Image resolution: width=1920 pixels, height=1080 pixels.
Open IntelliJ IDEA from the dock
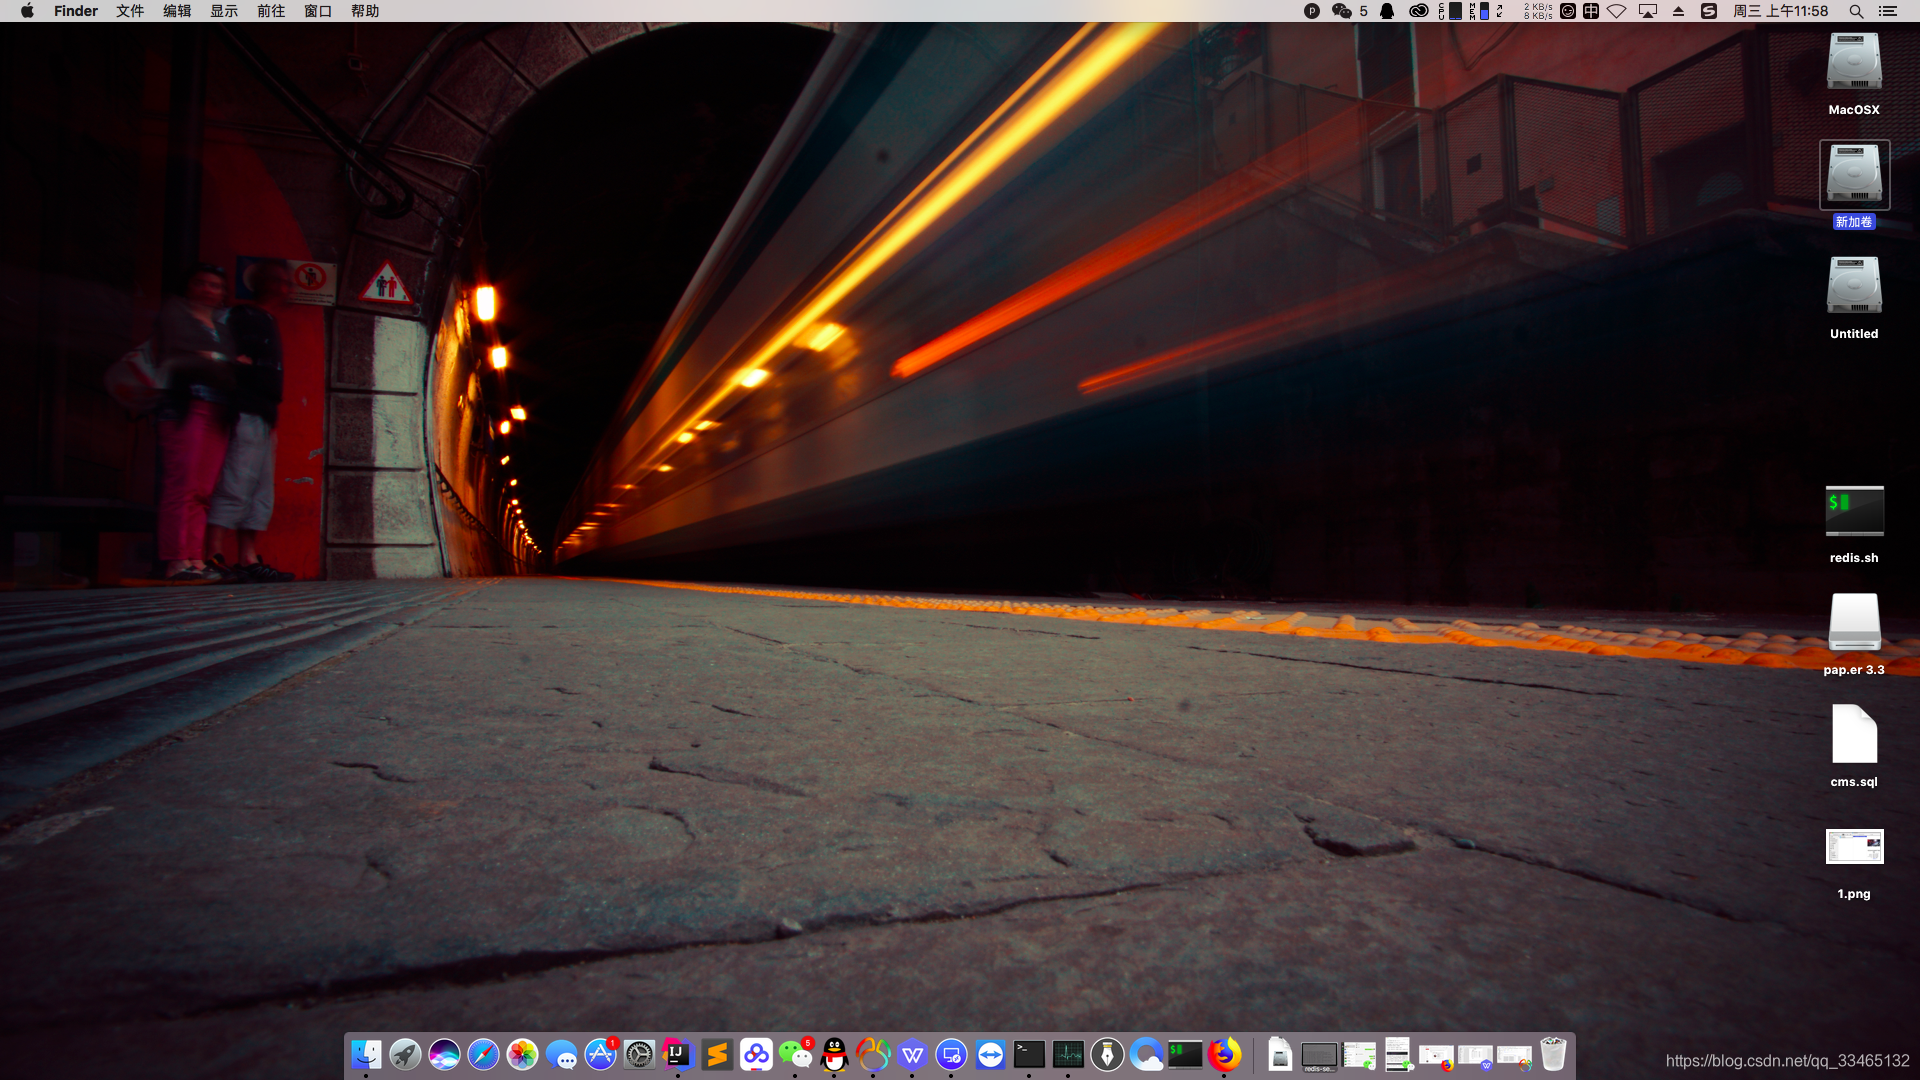pos(678,1054)
